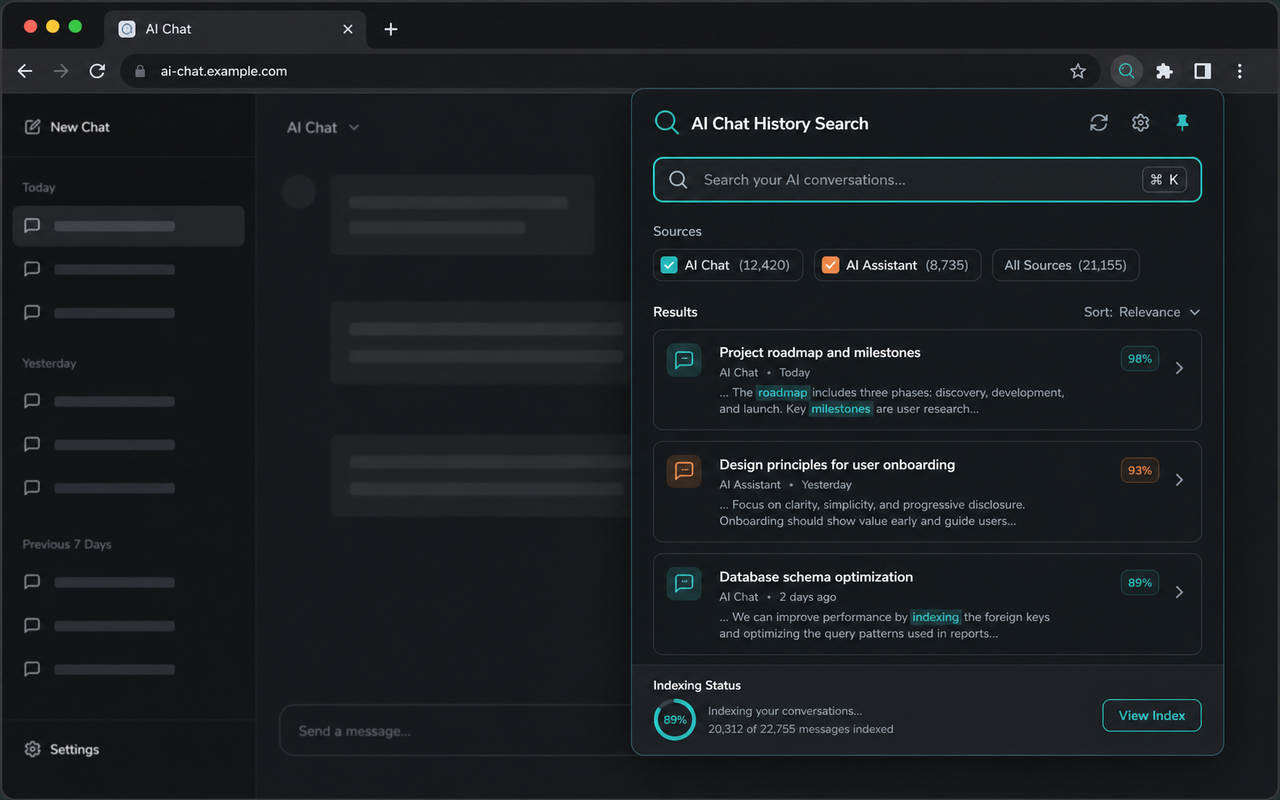Go back with the browser back arrow

coord(25,71)
